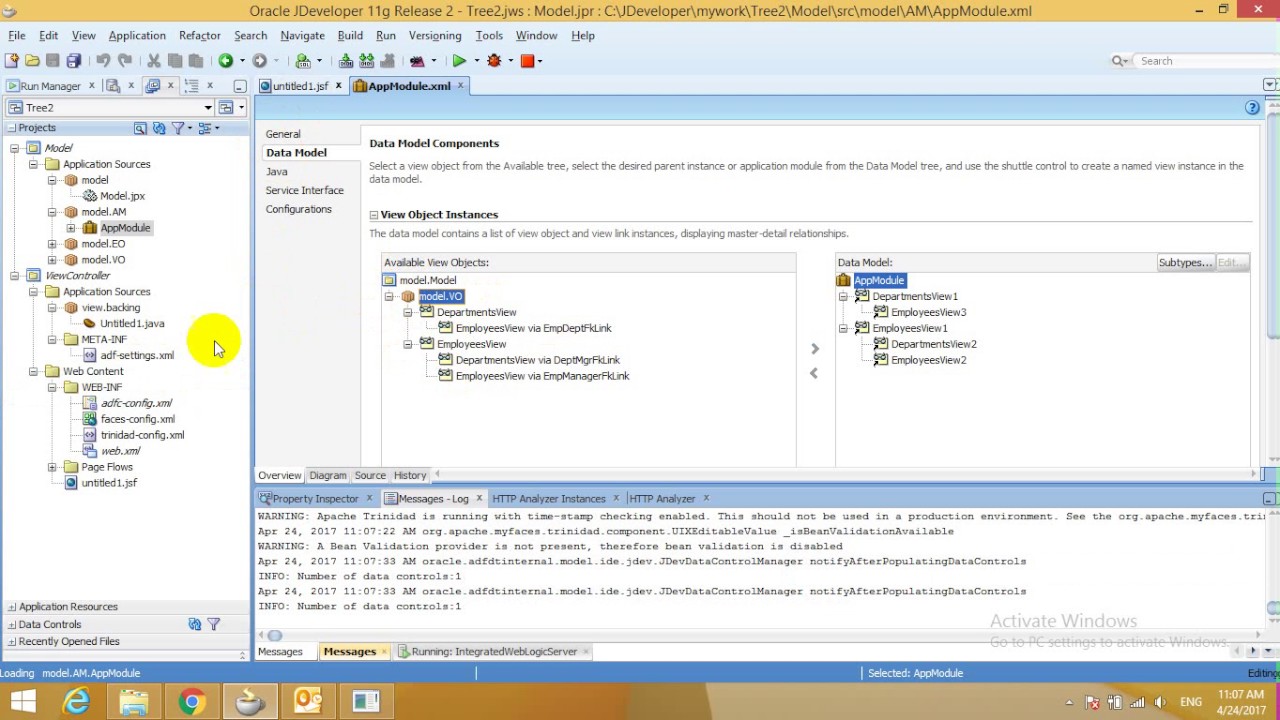Remove view instance with the left shuttle arrow
The image size is (1280, 720).
[814, 373]
